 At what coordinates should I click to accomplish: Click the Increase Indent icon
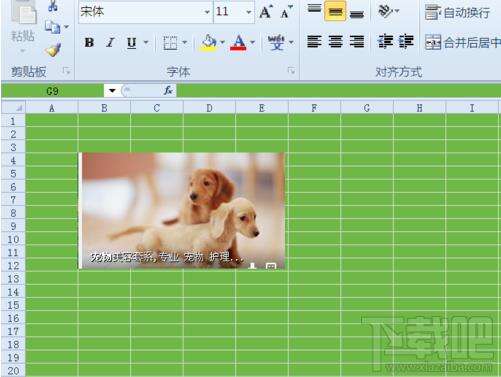click(x=406, y=42)
